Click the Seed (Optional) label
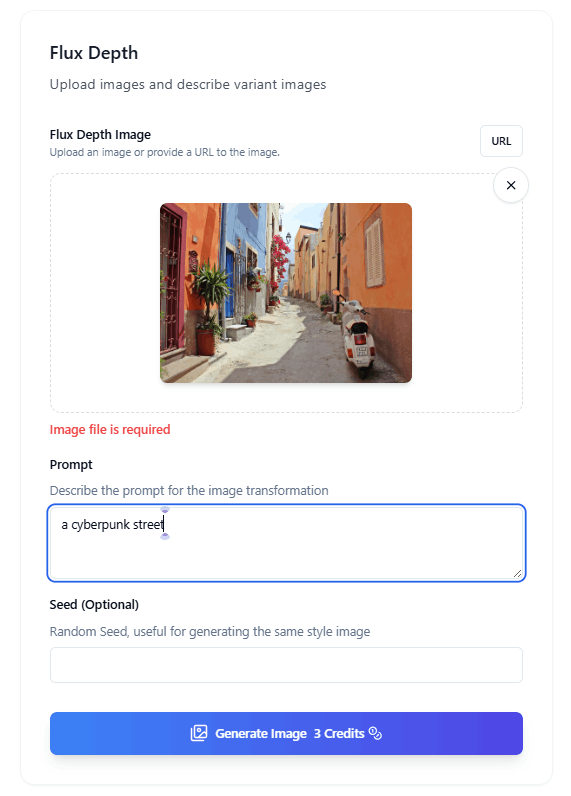The height and width of the screenshot is (796, 571). (94, 605)
